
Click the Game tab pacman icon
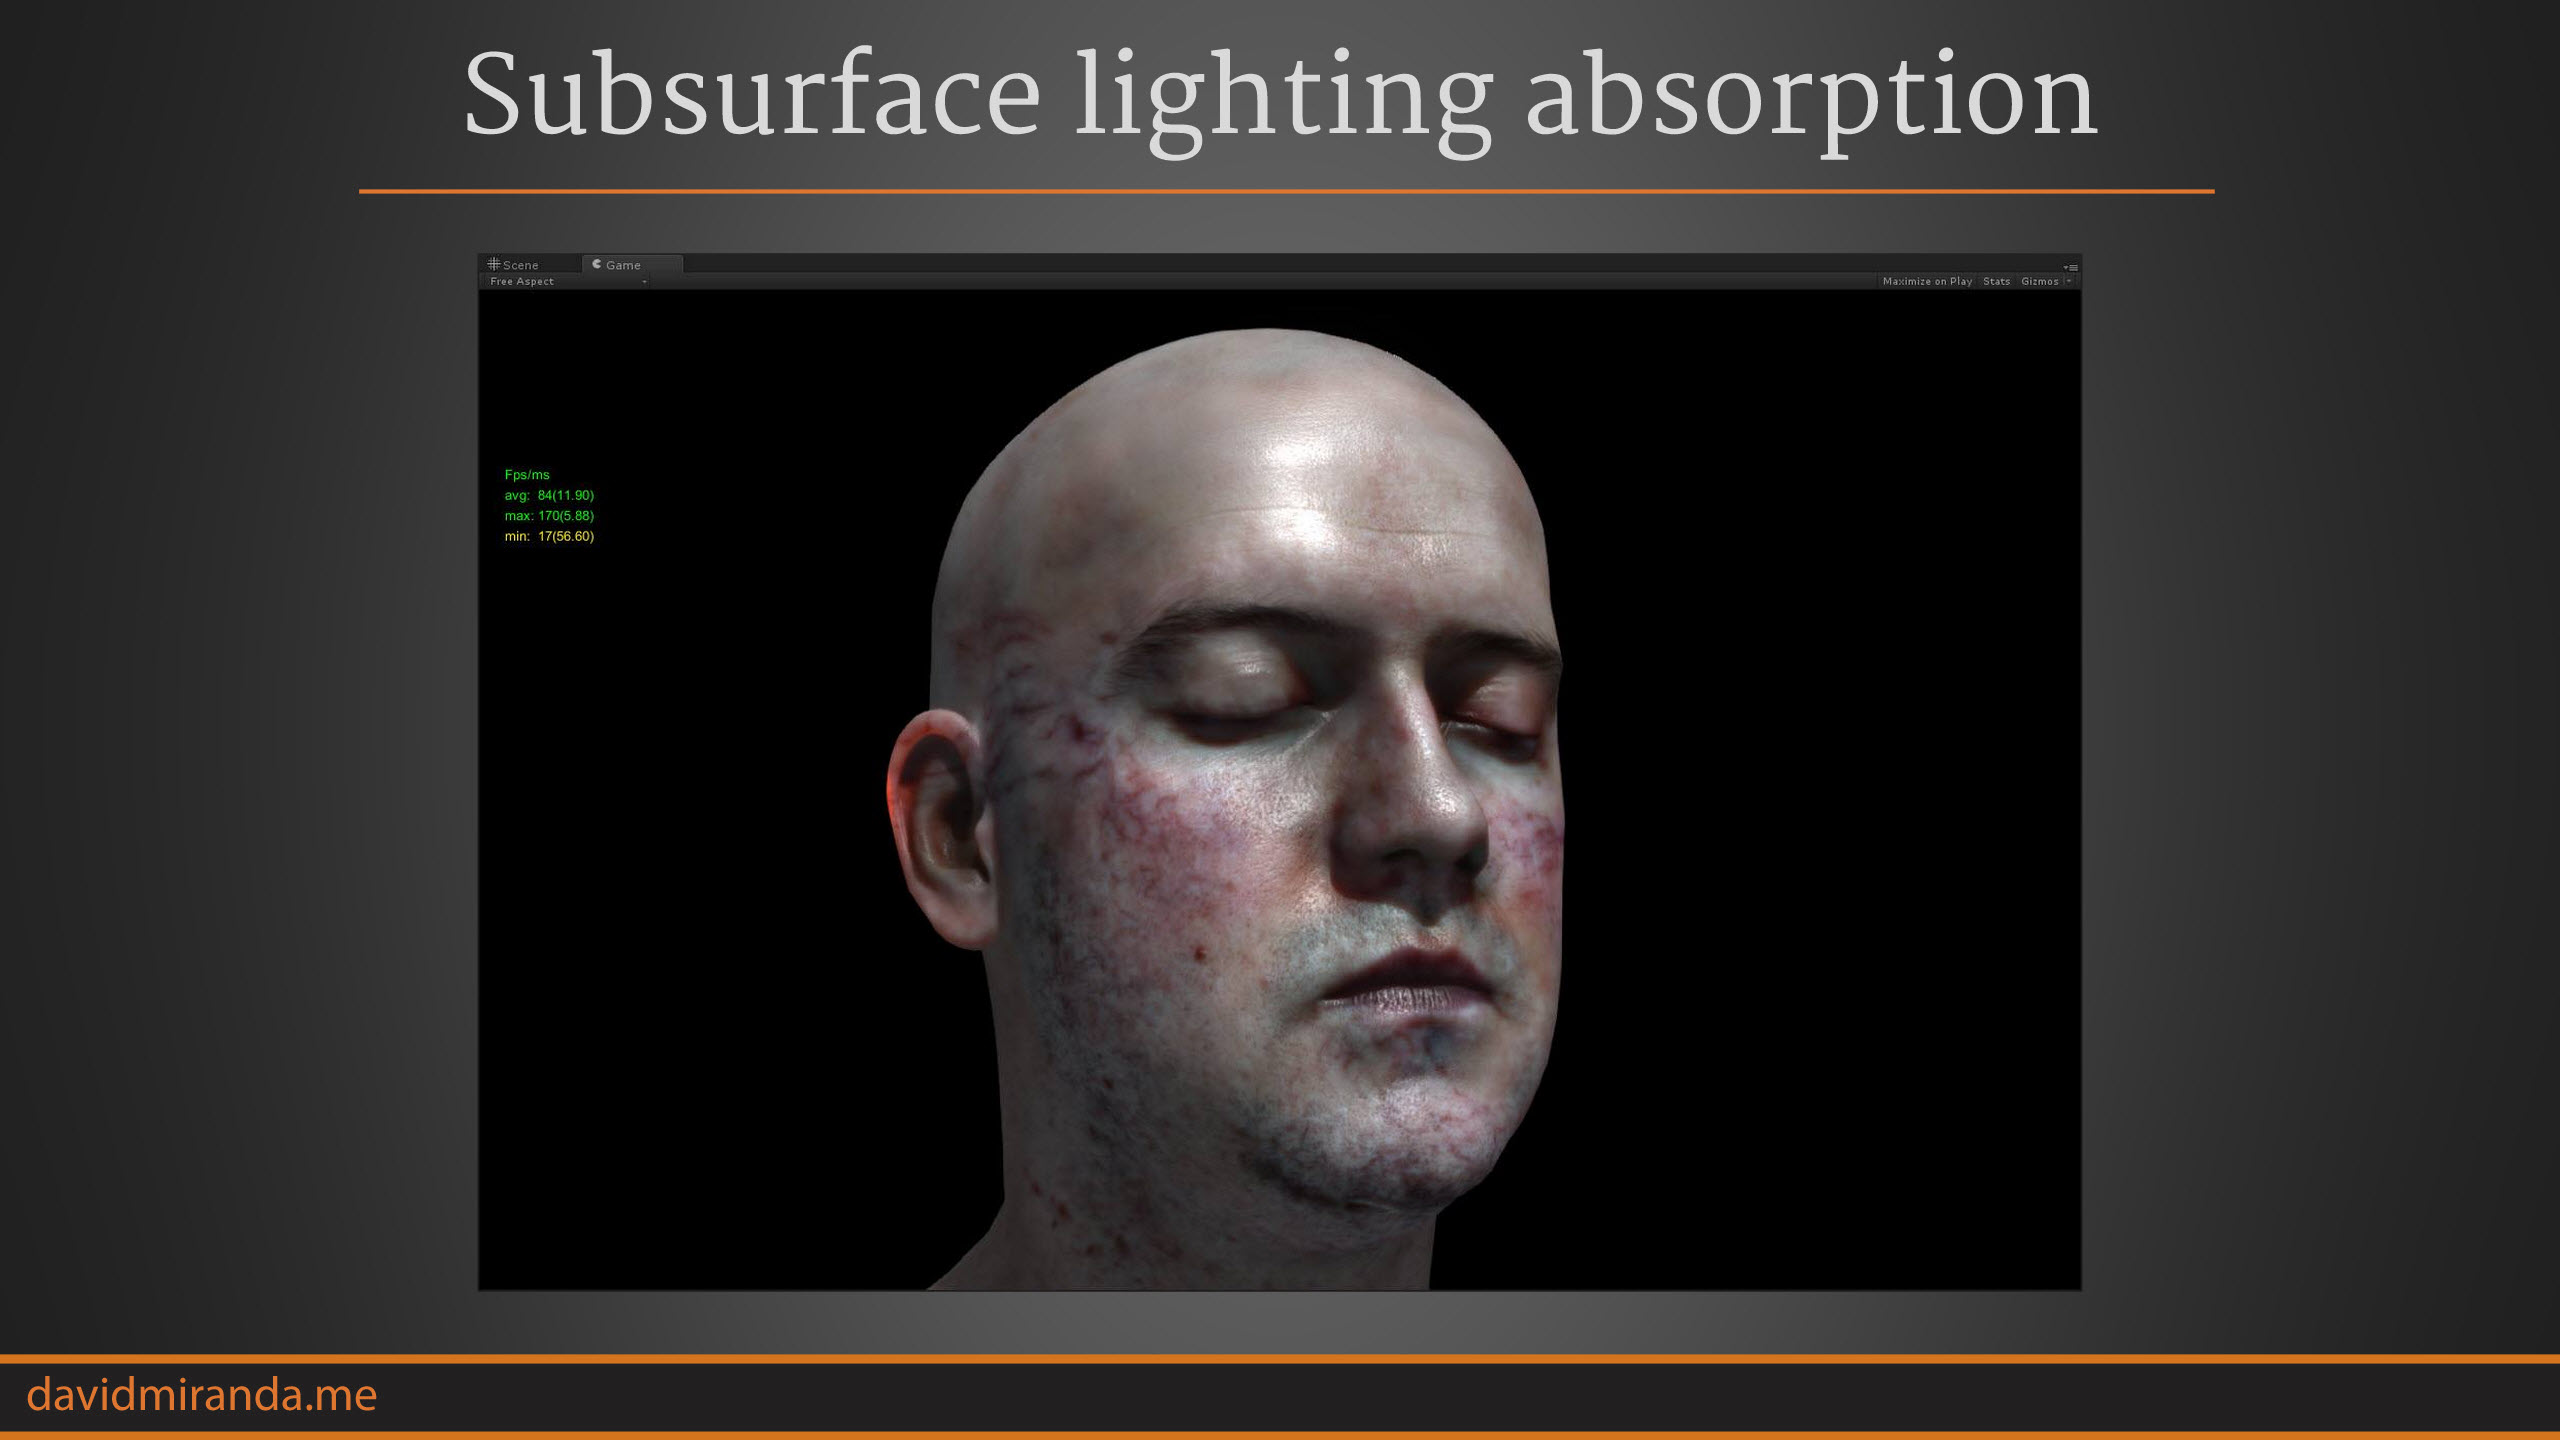pyautogui.click(x=597, y=264)
